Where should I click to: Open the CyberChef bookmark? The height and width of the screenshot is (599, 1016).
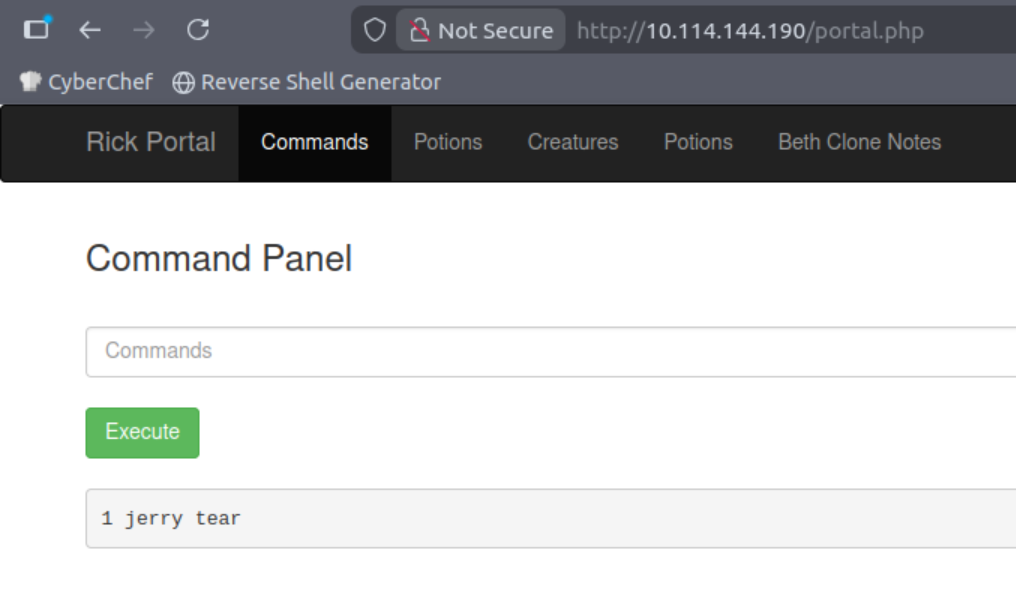(x=86, y=82)
